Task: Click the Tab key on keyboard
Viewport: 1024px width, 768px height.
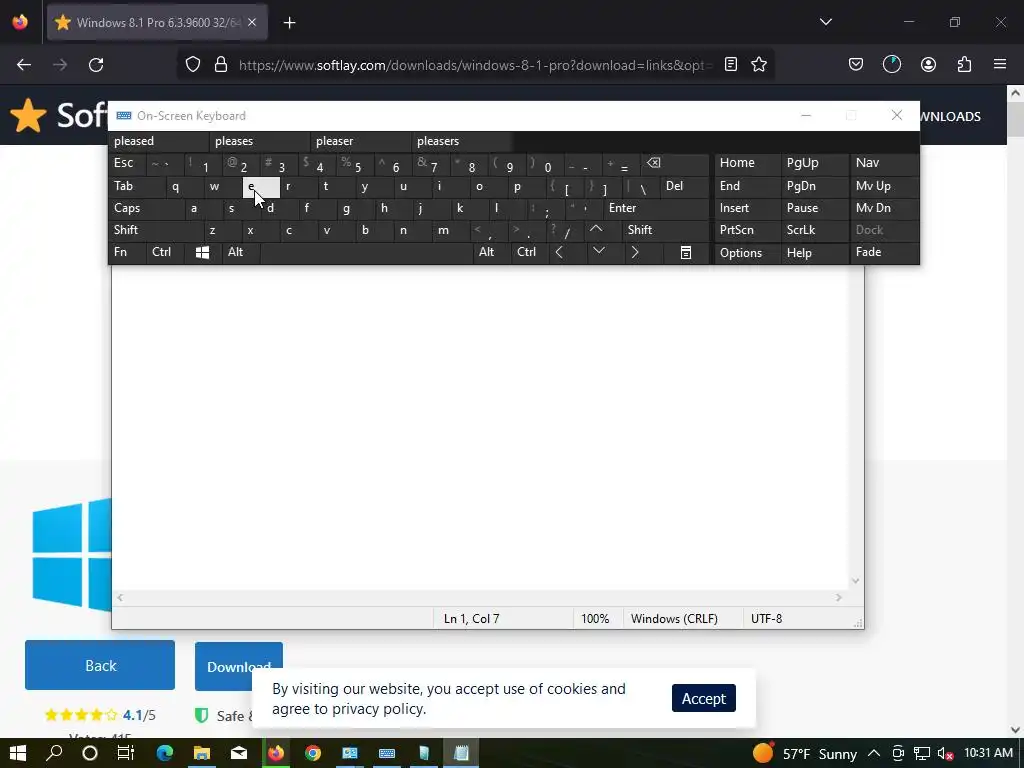Action: 136,186
